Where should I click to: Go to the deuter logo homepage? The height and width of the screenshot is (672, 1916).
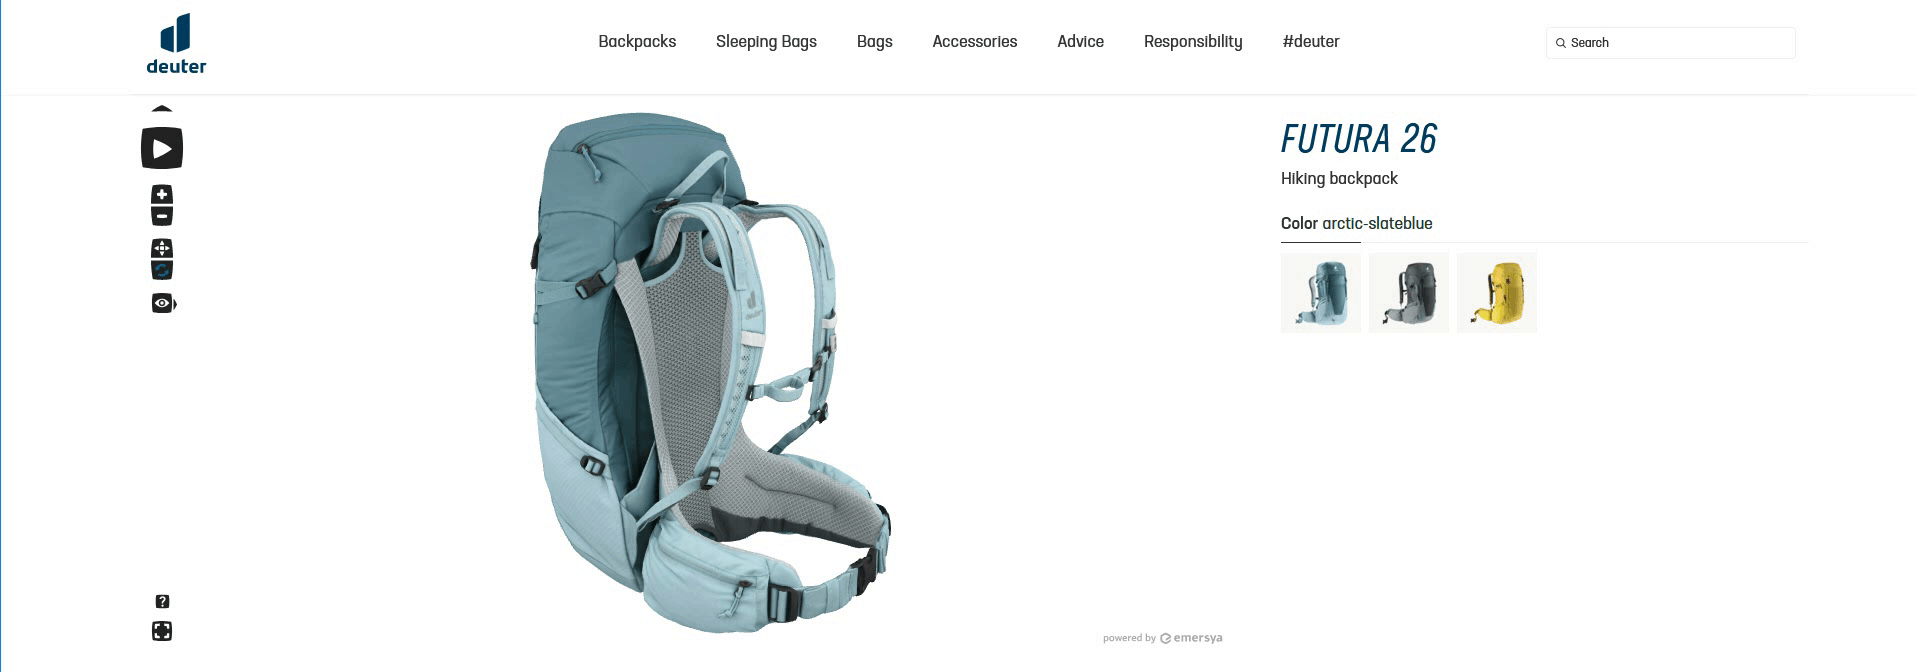[x=176, y=44]
